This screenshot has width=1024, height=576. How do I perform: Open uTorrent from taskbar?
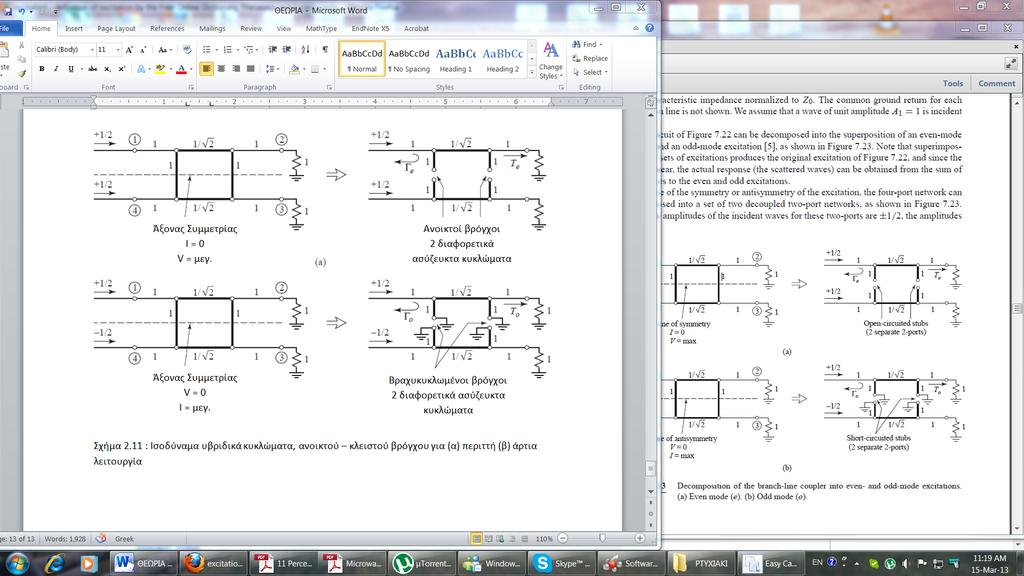pos(422,563)
